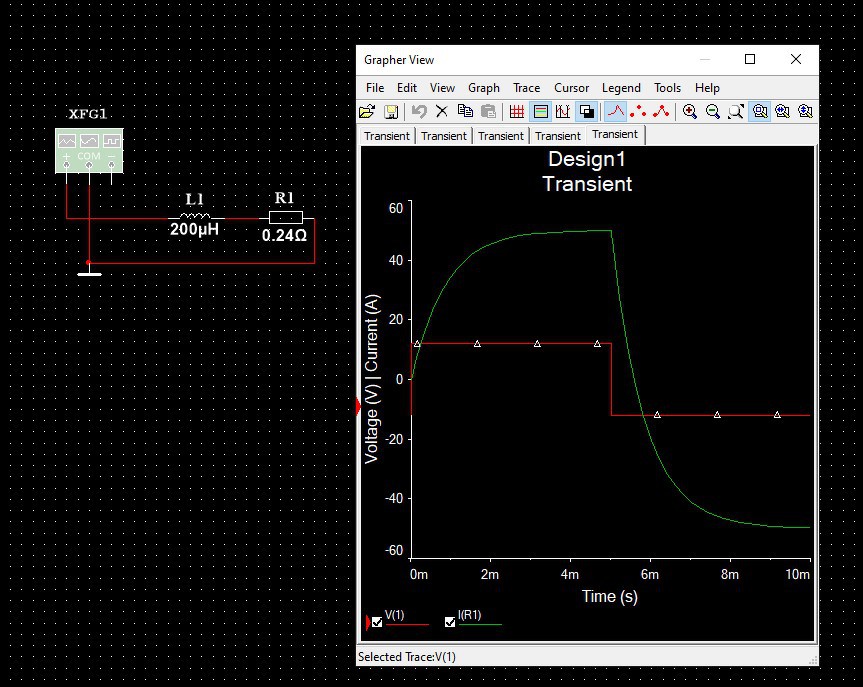Click the 'Voltage (V) | Current (A)' axis label
The height and width of the screenshot is (687, 863).
click(372, 379)
